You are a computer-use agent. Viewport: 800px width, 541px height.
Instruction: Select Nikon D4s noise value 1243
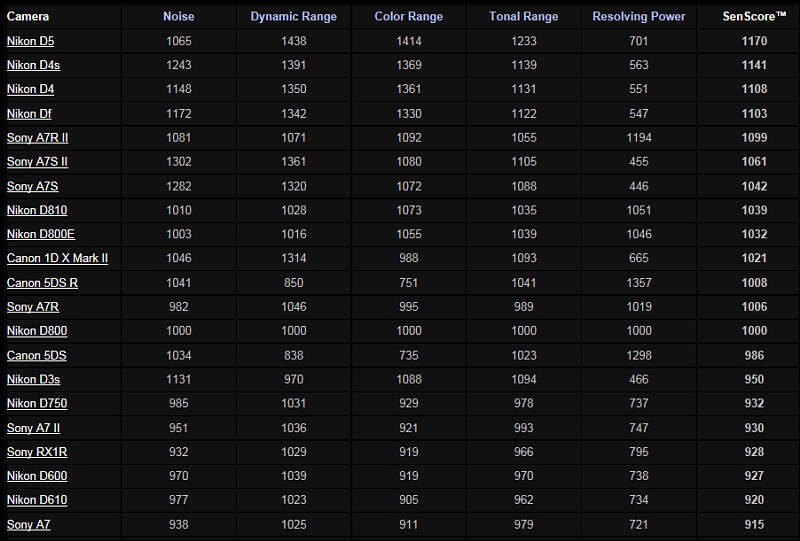point(179,65)
